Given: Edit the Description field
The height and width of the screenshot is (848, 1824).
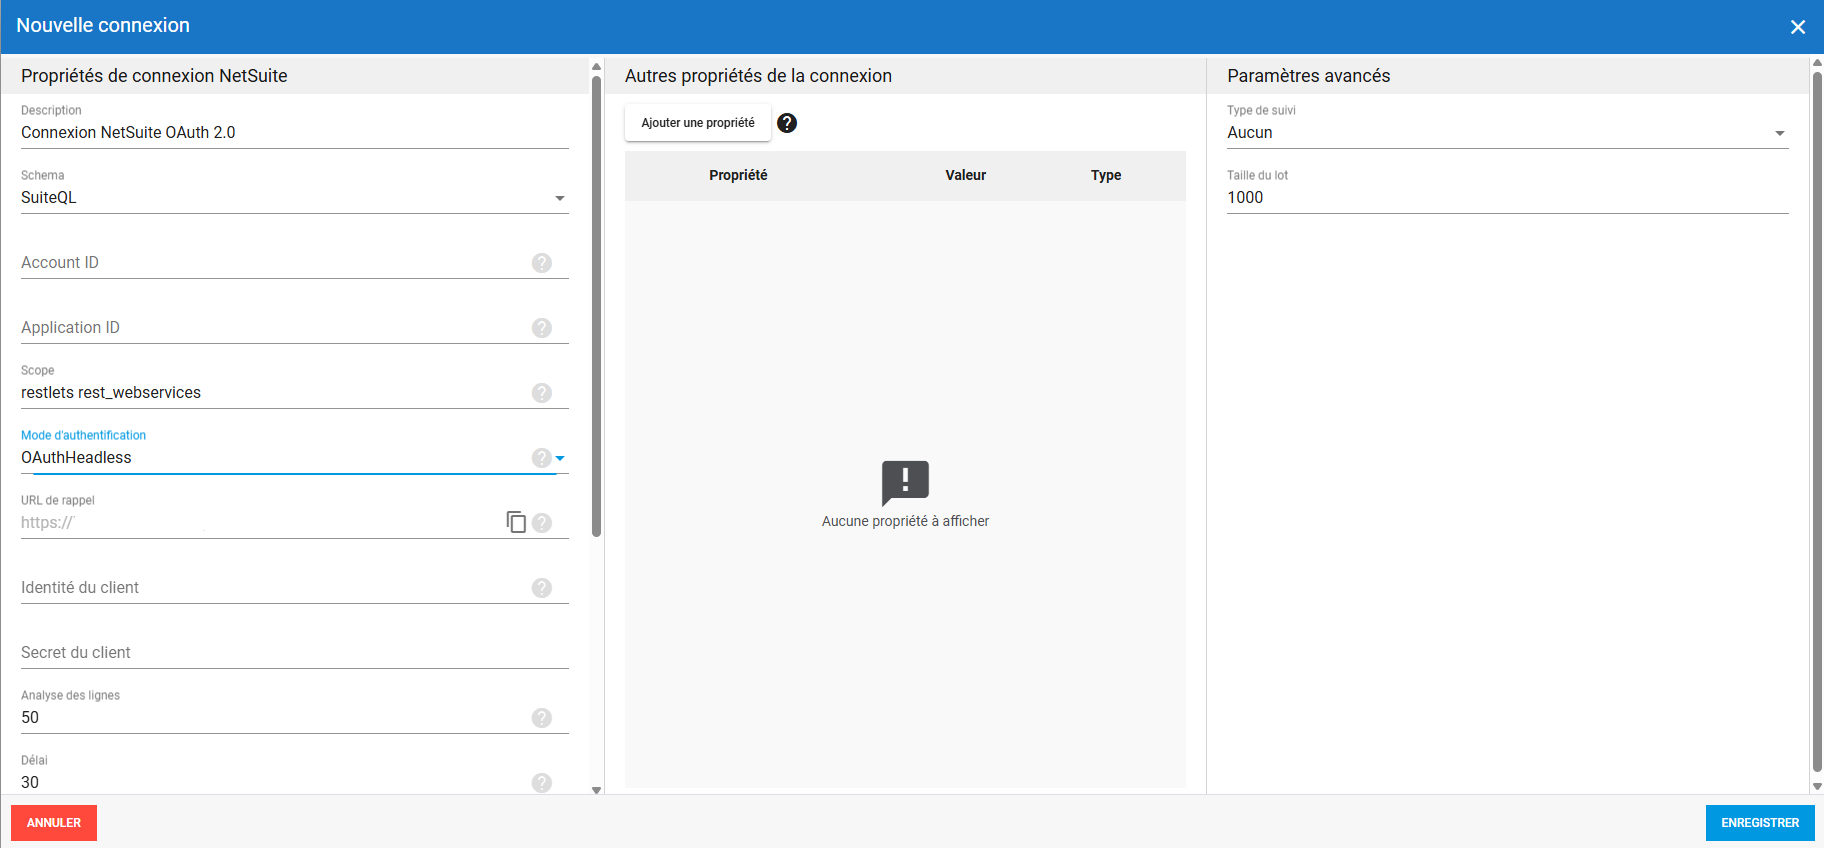Looking at the screenshot, I should pos(295,133).
